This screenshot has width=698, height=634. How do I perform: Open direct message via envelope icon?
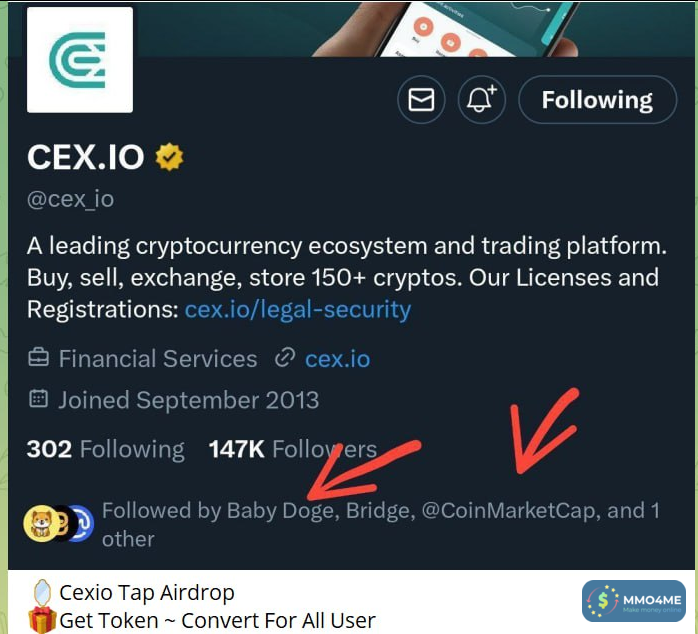click(421, 100)
